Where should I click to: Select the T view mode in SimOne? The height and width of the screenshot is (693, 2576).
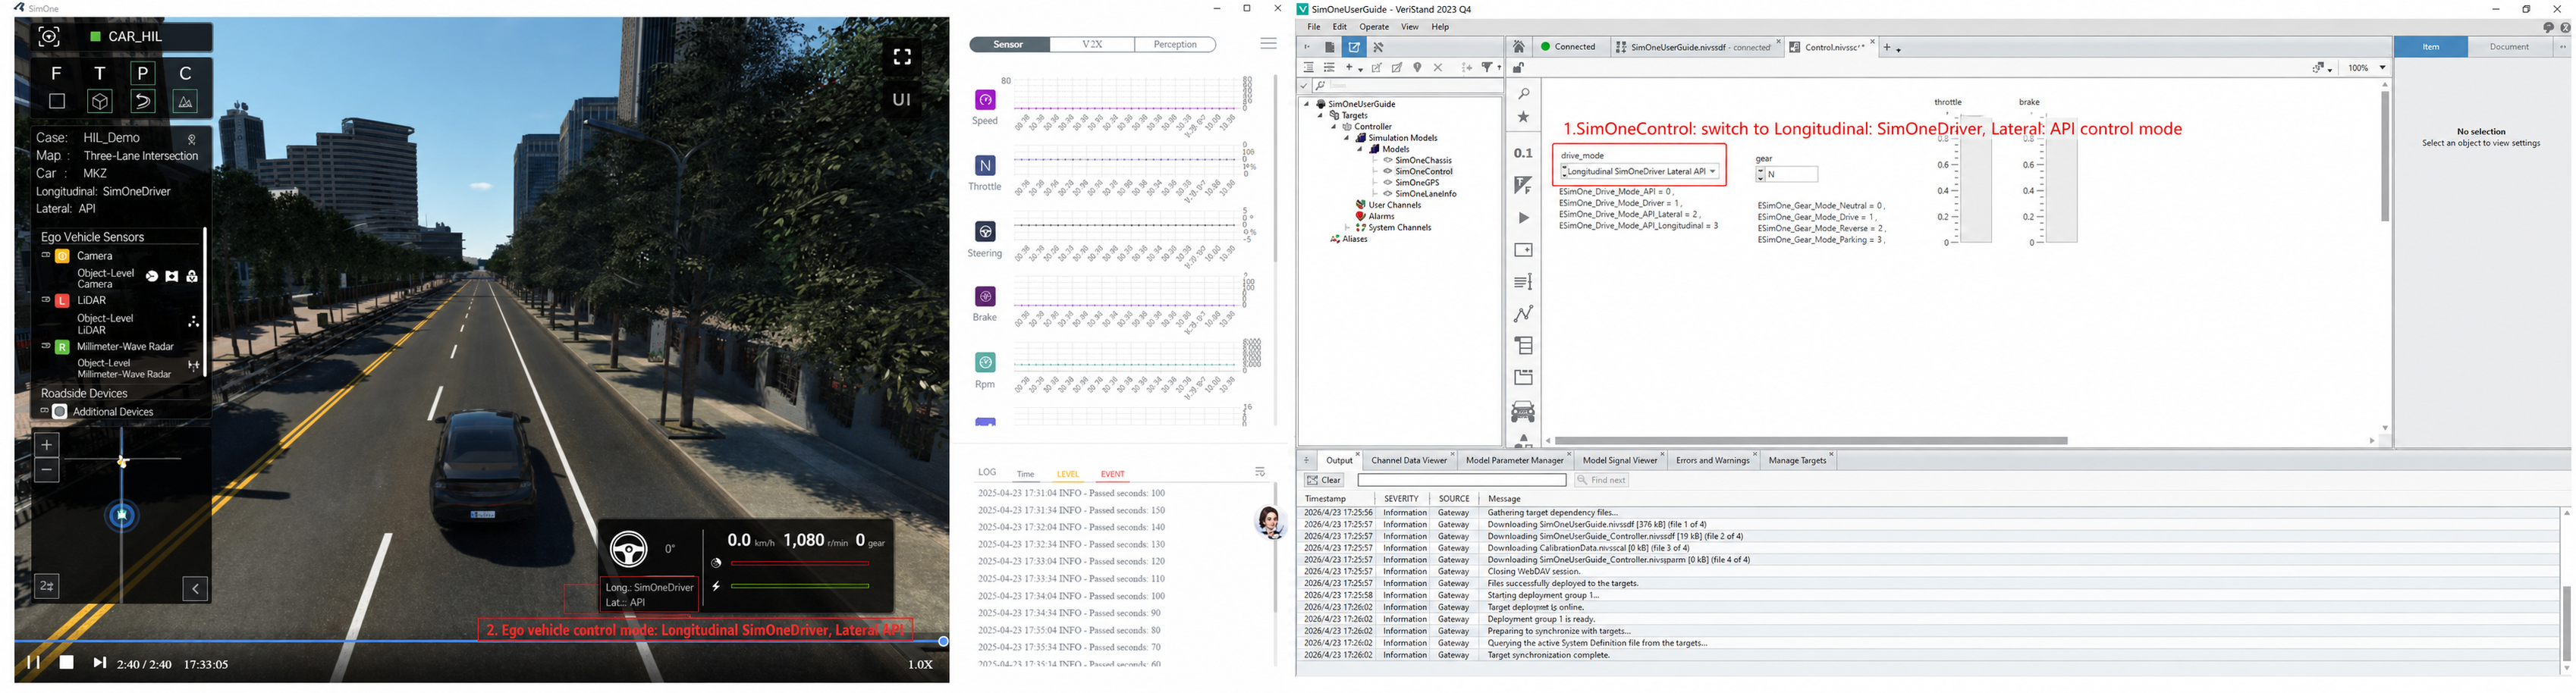coord(99,73)
